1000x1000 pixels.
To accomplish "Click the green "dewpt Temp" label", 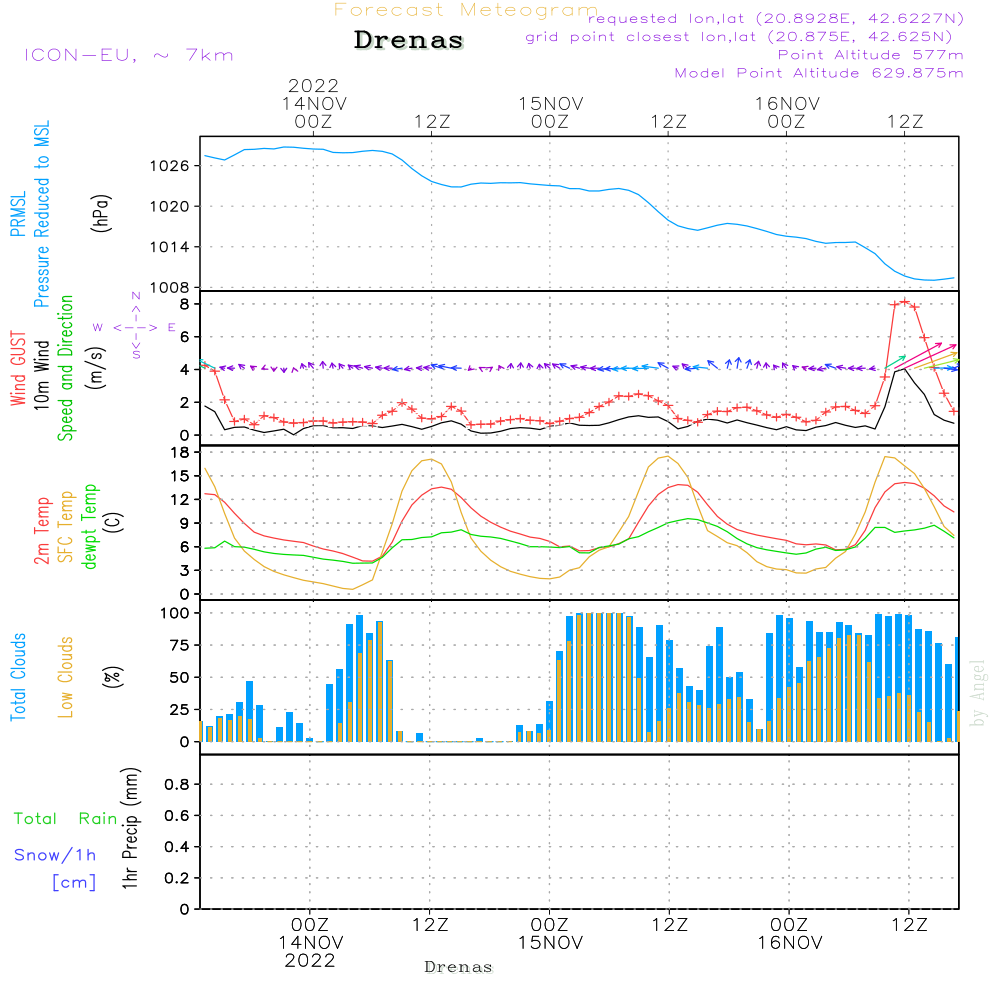I will [89, 526].
